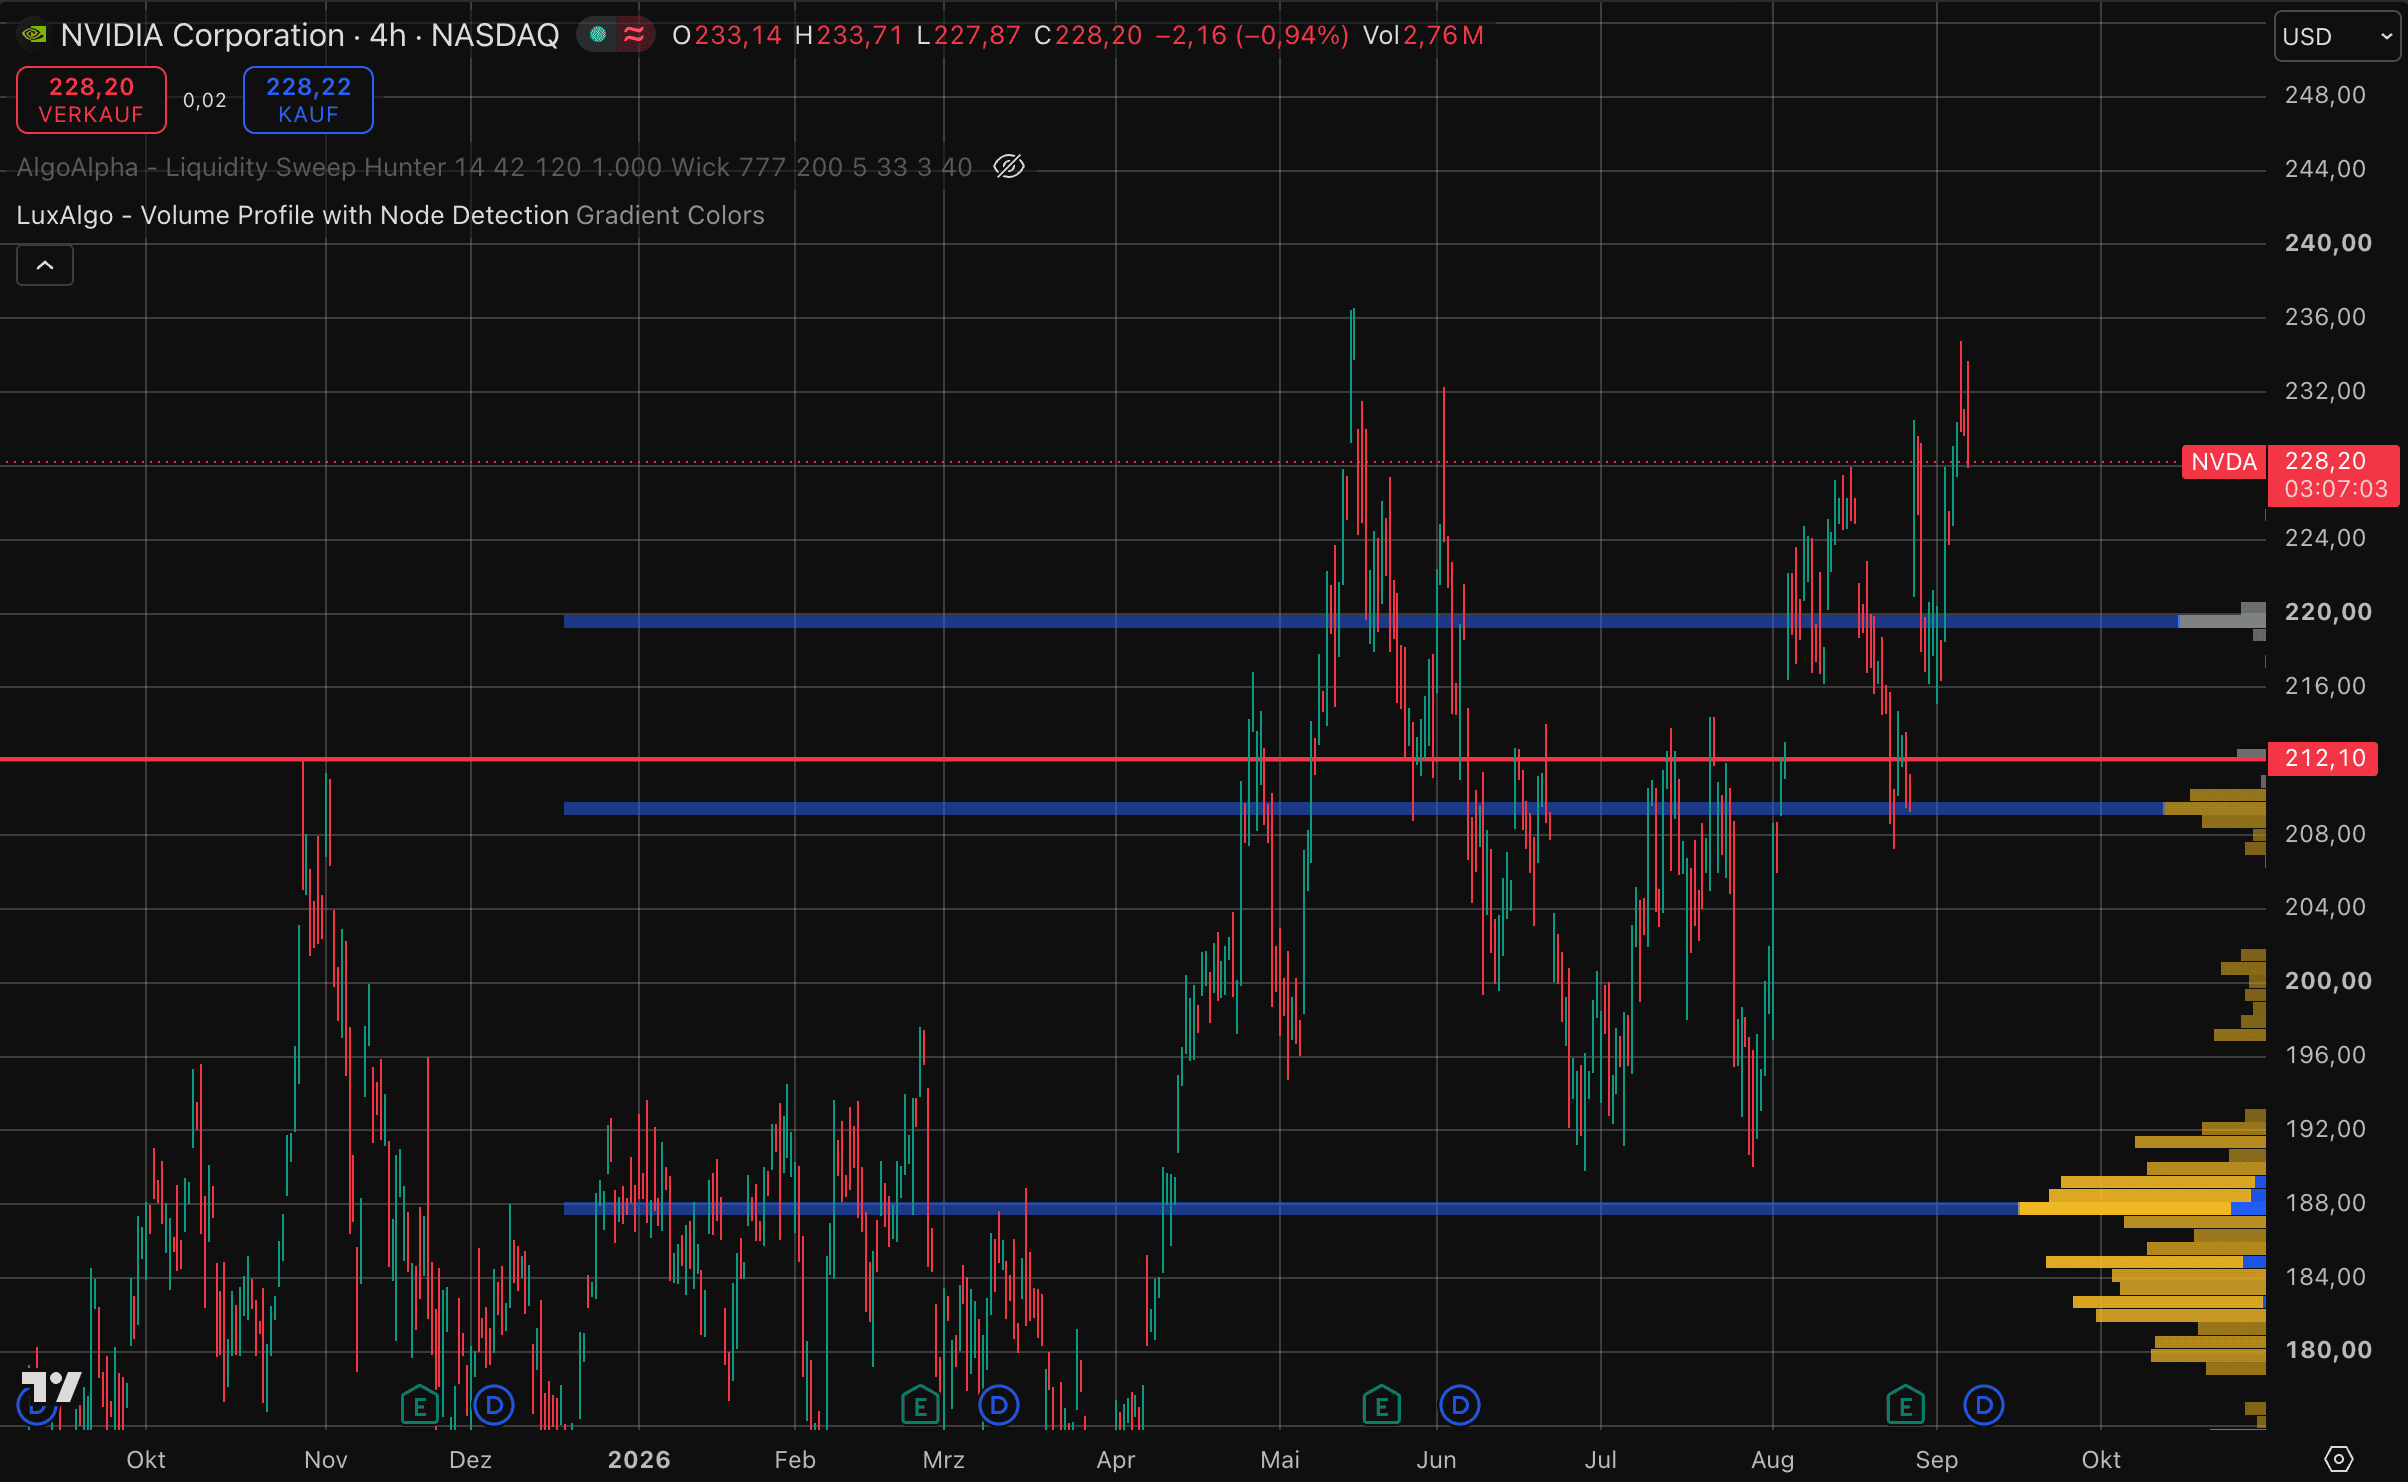This screenshot has height=1482, width=2408.
Task: Open chart settings via the gear icon
Action: 2339,1459
